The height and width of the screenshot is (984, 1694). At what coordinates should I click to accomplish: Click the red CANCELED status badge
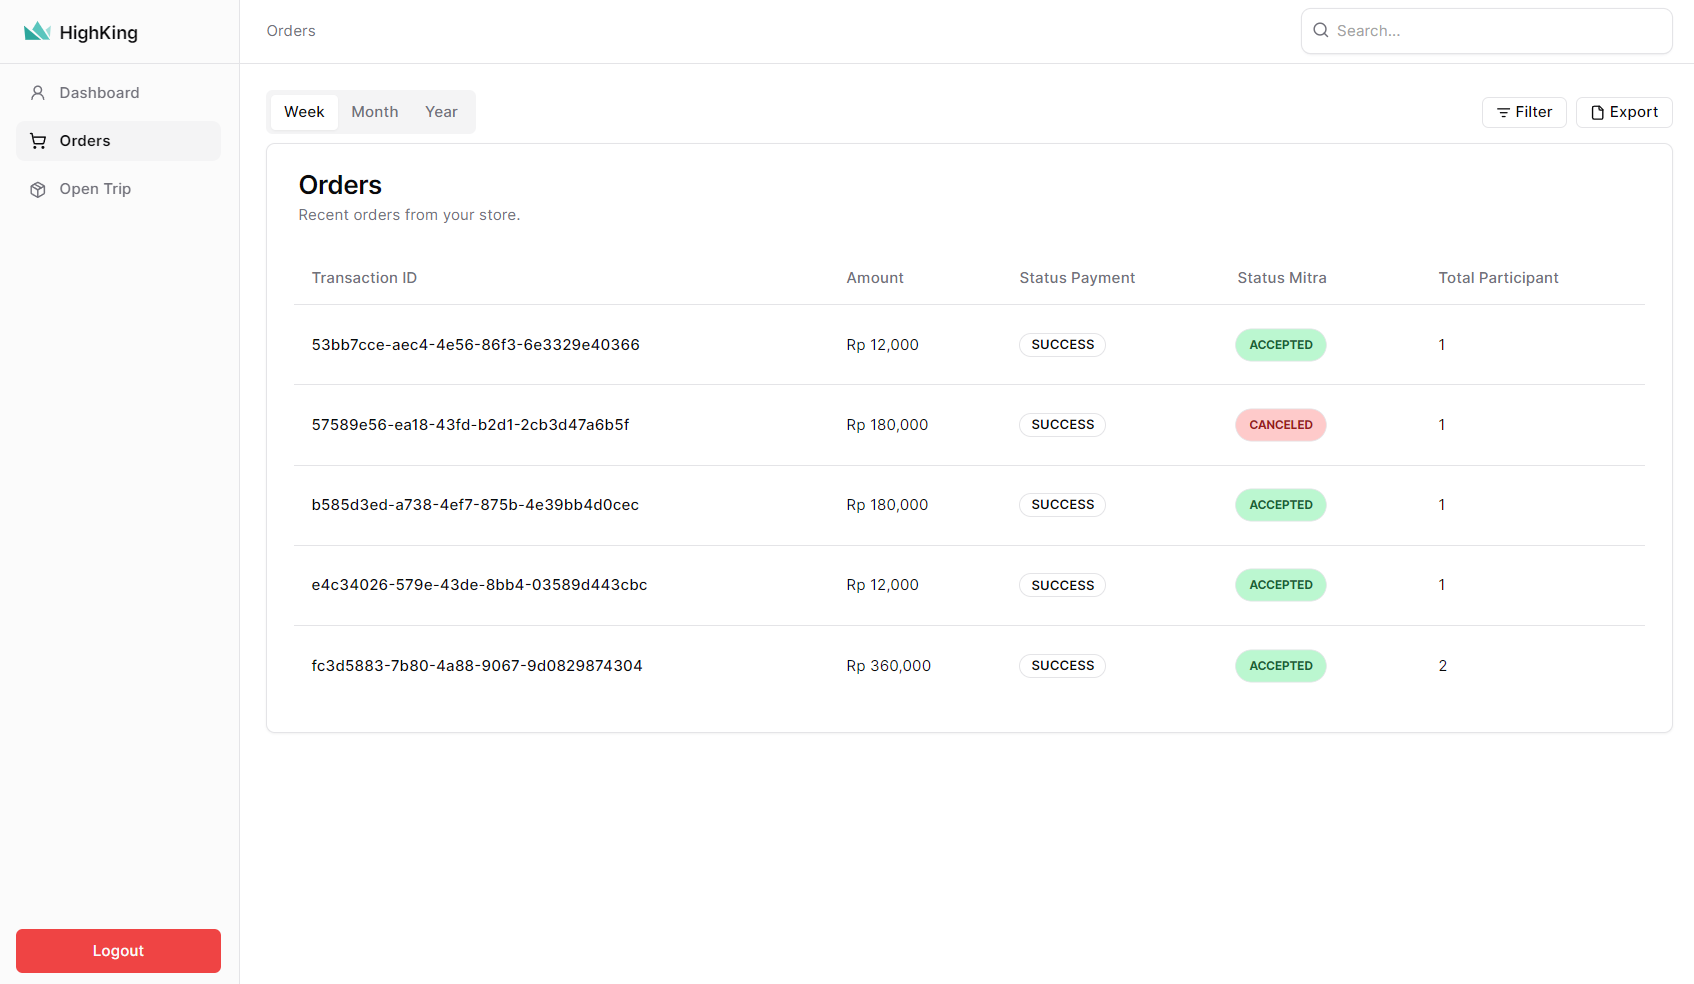(1280, 425)
